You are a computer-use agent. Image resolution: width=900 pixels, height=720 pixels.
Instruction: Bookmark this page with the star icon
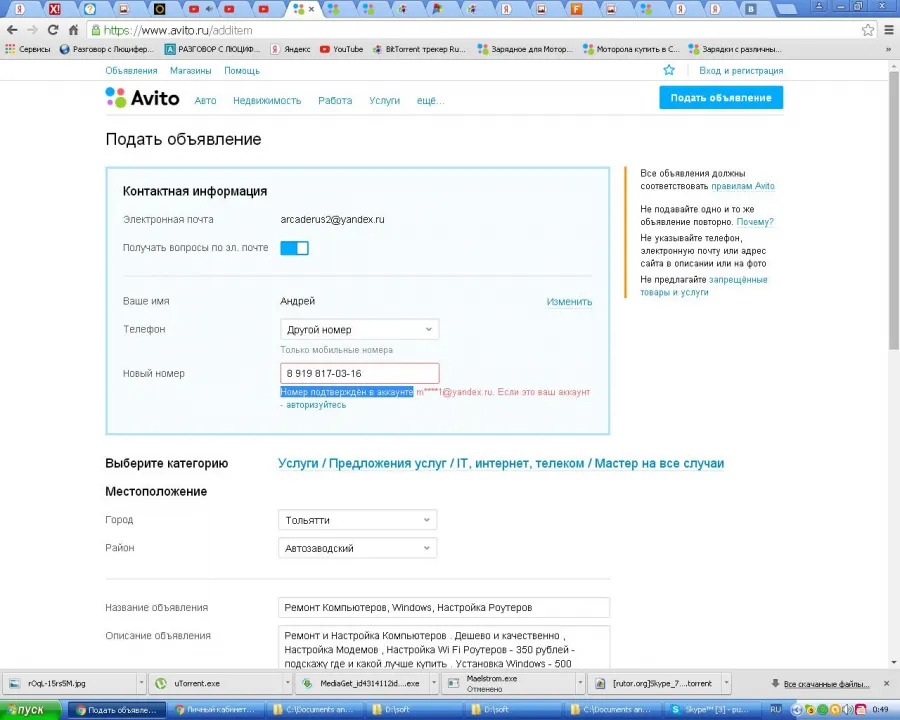point(868,30)
